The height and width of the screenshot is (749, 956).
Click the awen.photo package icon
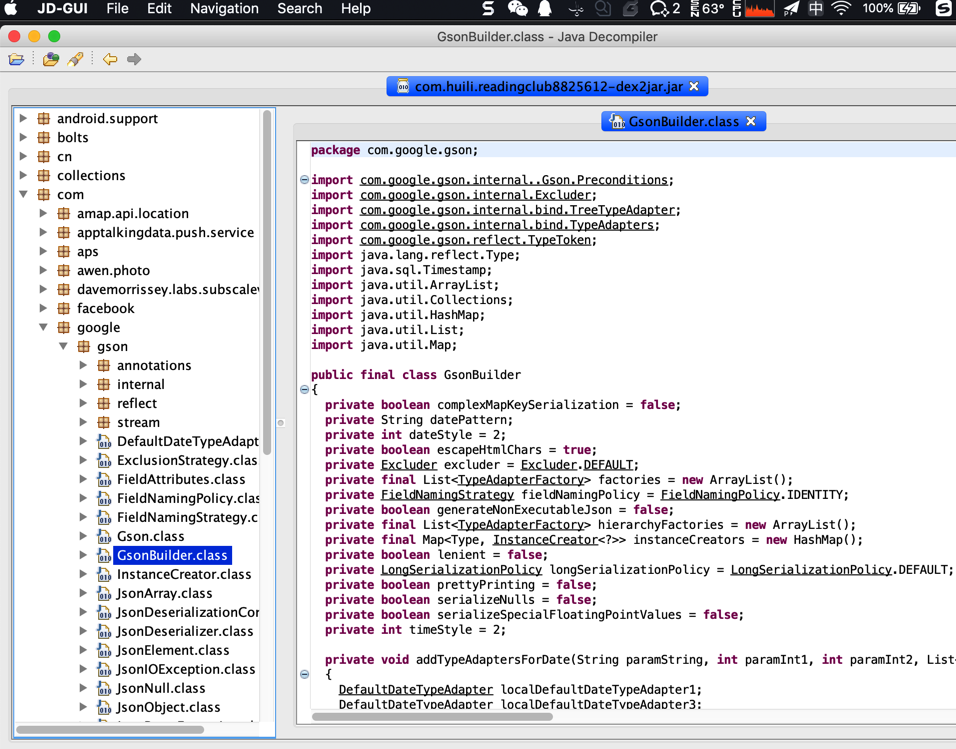pyautogui.click(x=63, y=270)
